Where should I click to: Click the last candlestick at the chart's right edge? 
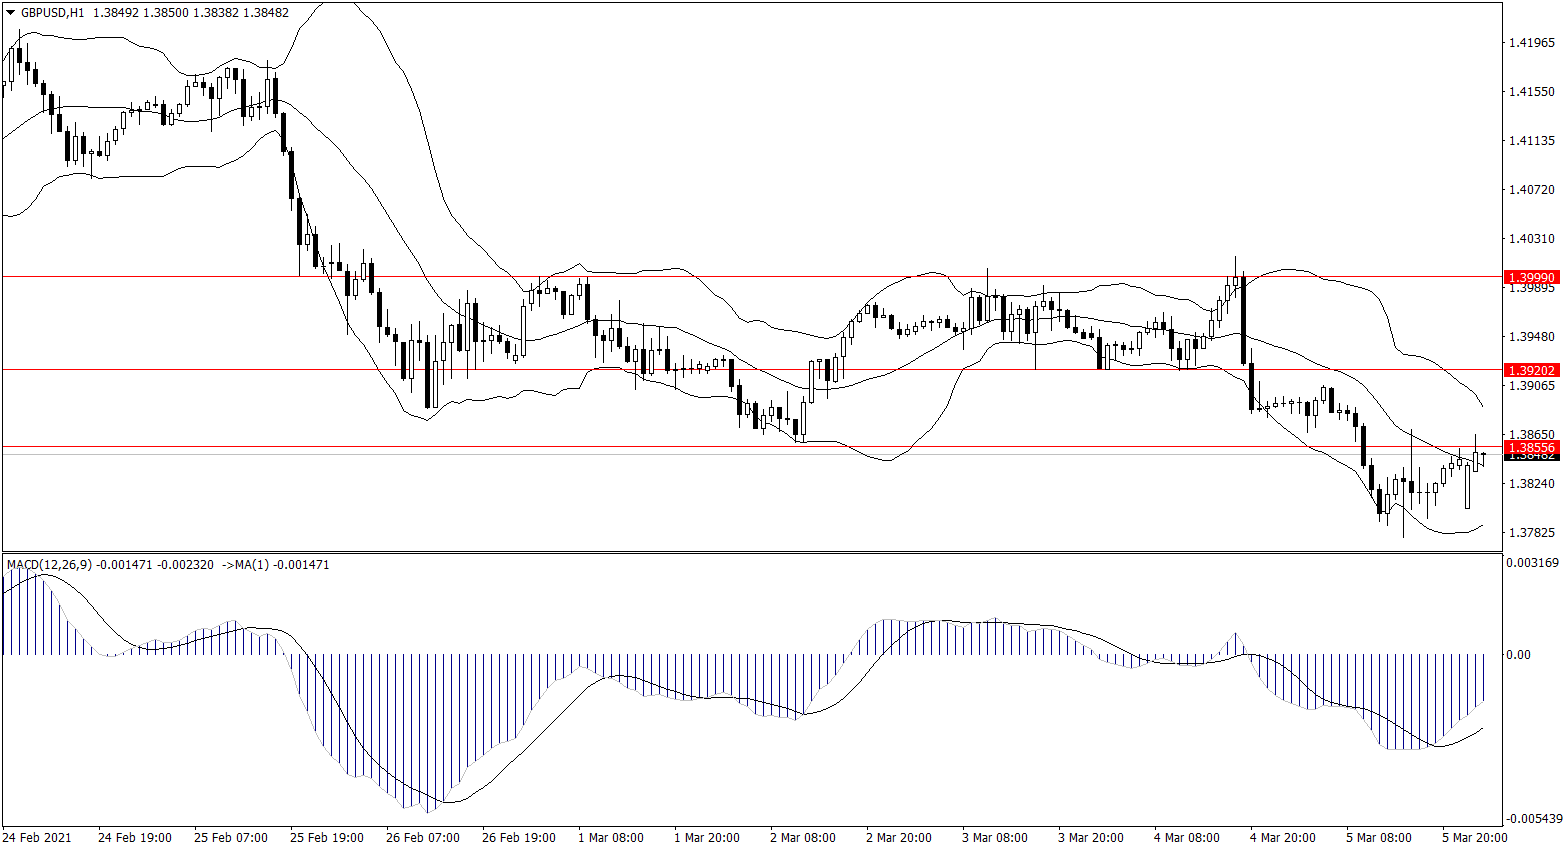(1483, 457)
